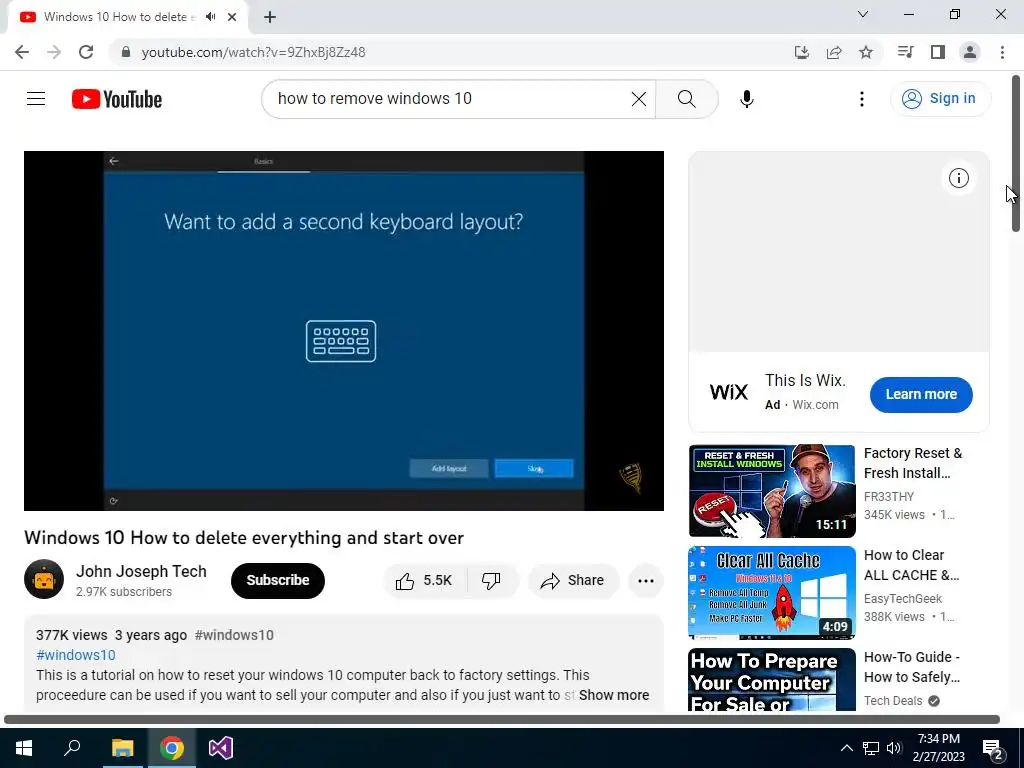The height and width of the screenshot is (768, 1024).
Task: Subscribe to John Joseph Tech
Action: tap(278, 581)
